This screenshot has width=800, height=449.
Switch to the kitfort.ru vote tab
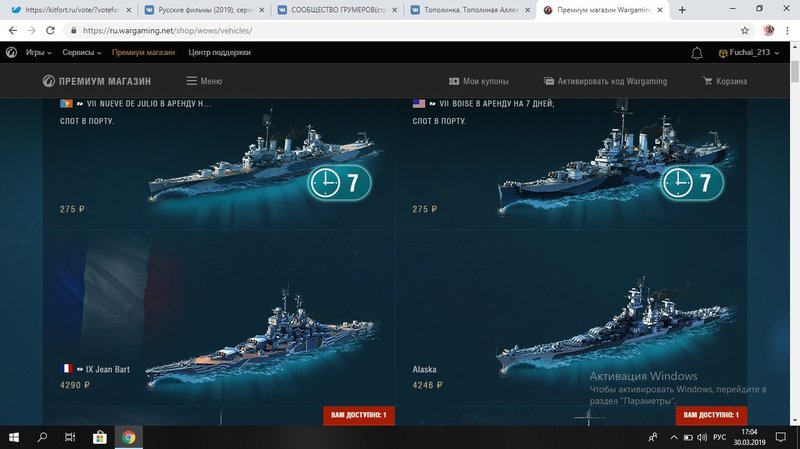(70, 10)
